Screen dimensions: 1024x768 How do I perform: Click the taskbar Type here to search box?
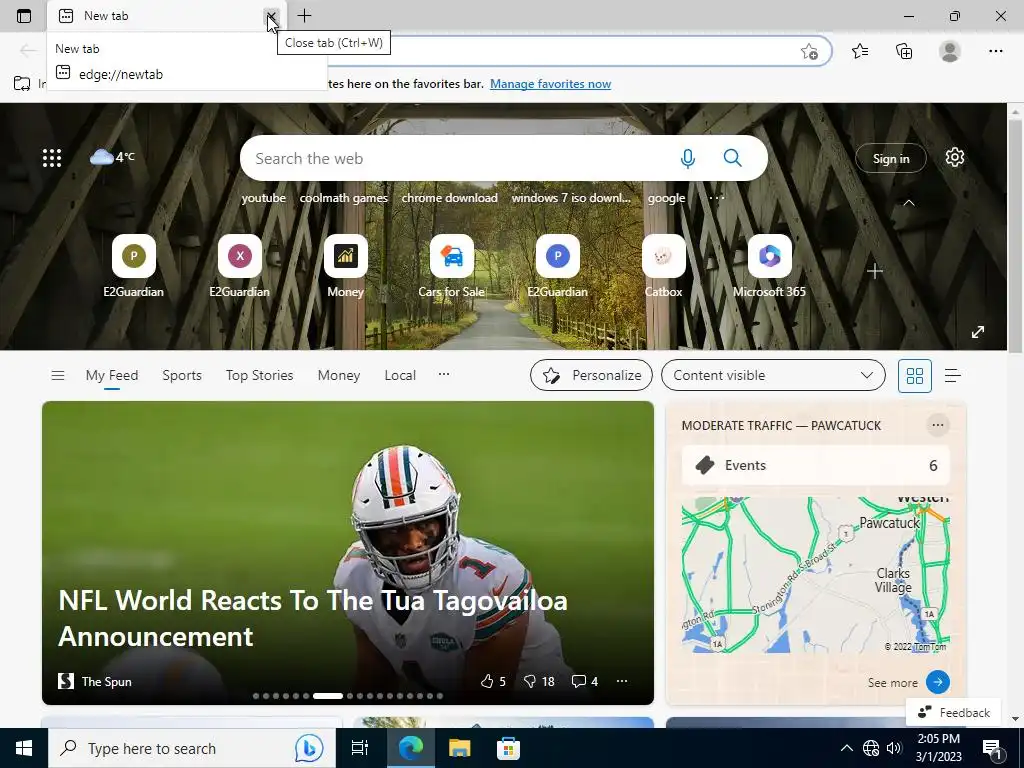click(x=191, y=748)
